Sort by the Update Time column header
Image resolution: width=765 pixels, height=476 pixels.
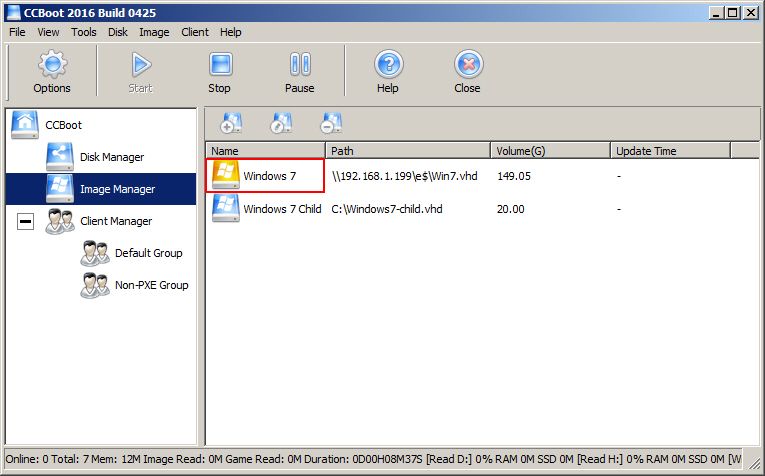670,151
